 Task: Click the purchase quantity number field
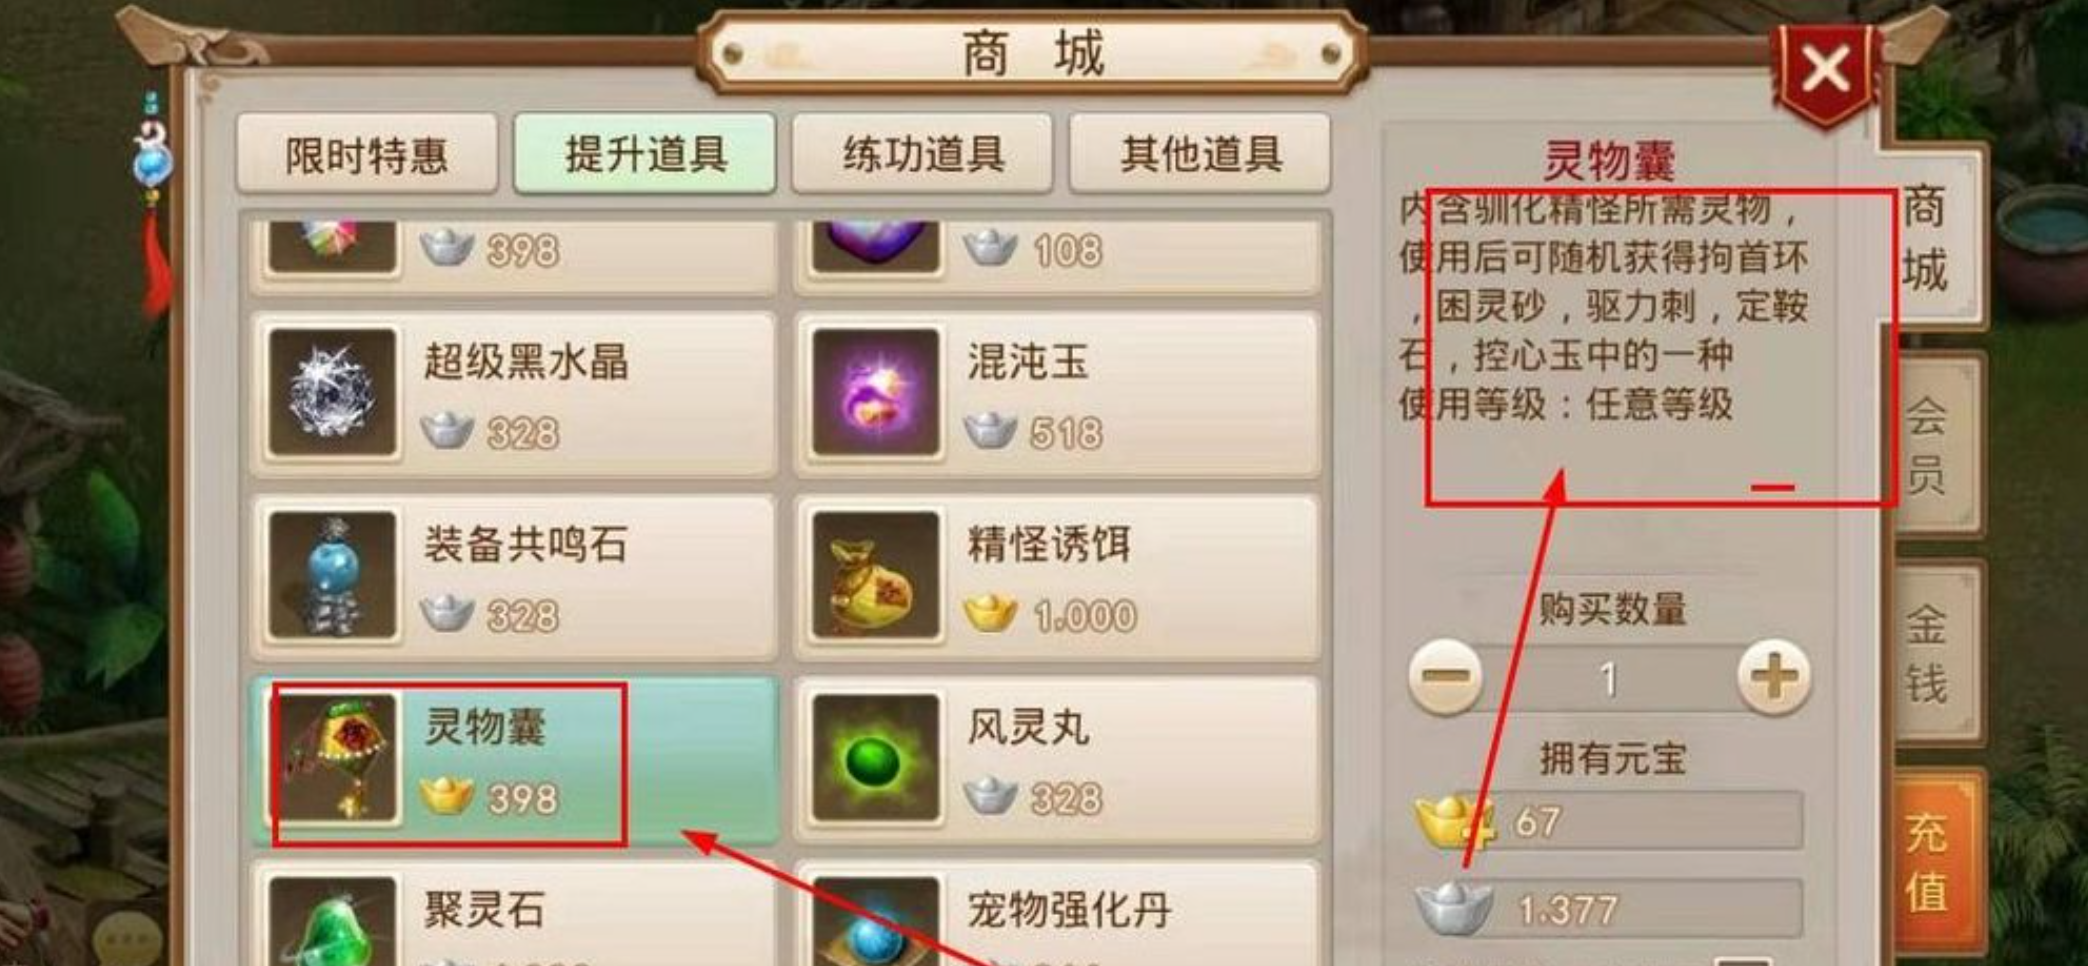pos(1609,679)
